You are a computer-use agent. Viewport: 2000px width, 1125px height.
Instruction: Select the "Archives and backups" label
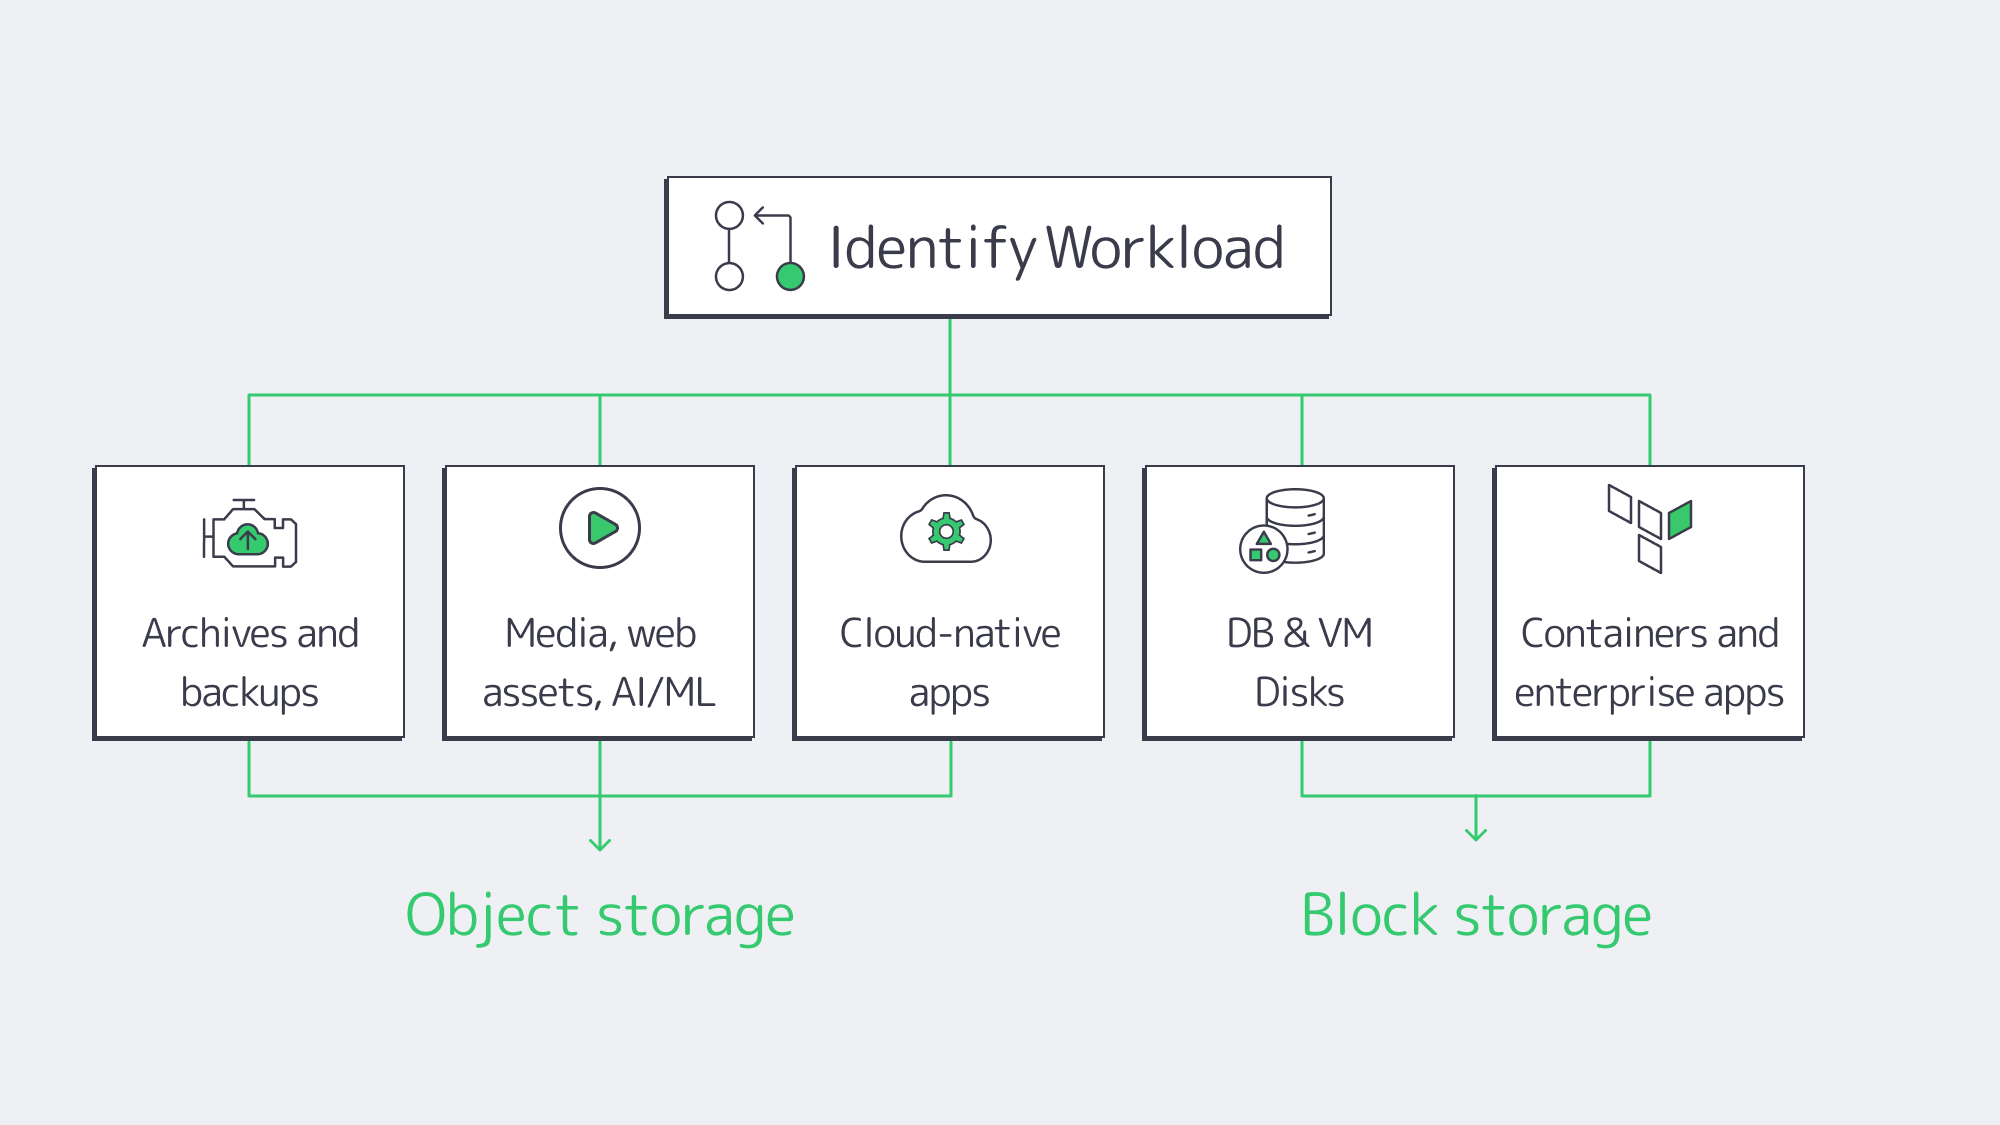(x=250, y=663)
